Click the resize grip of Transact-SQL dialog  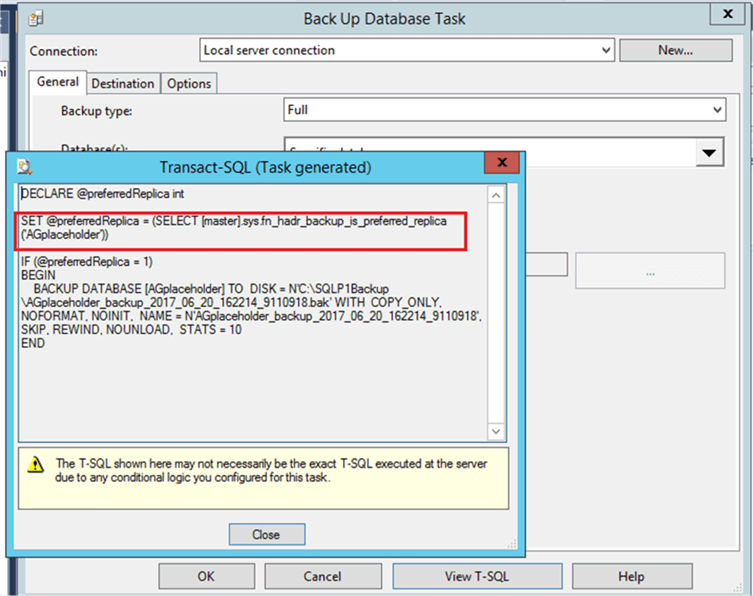tap(512, 544)
